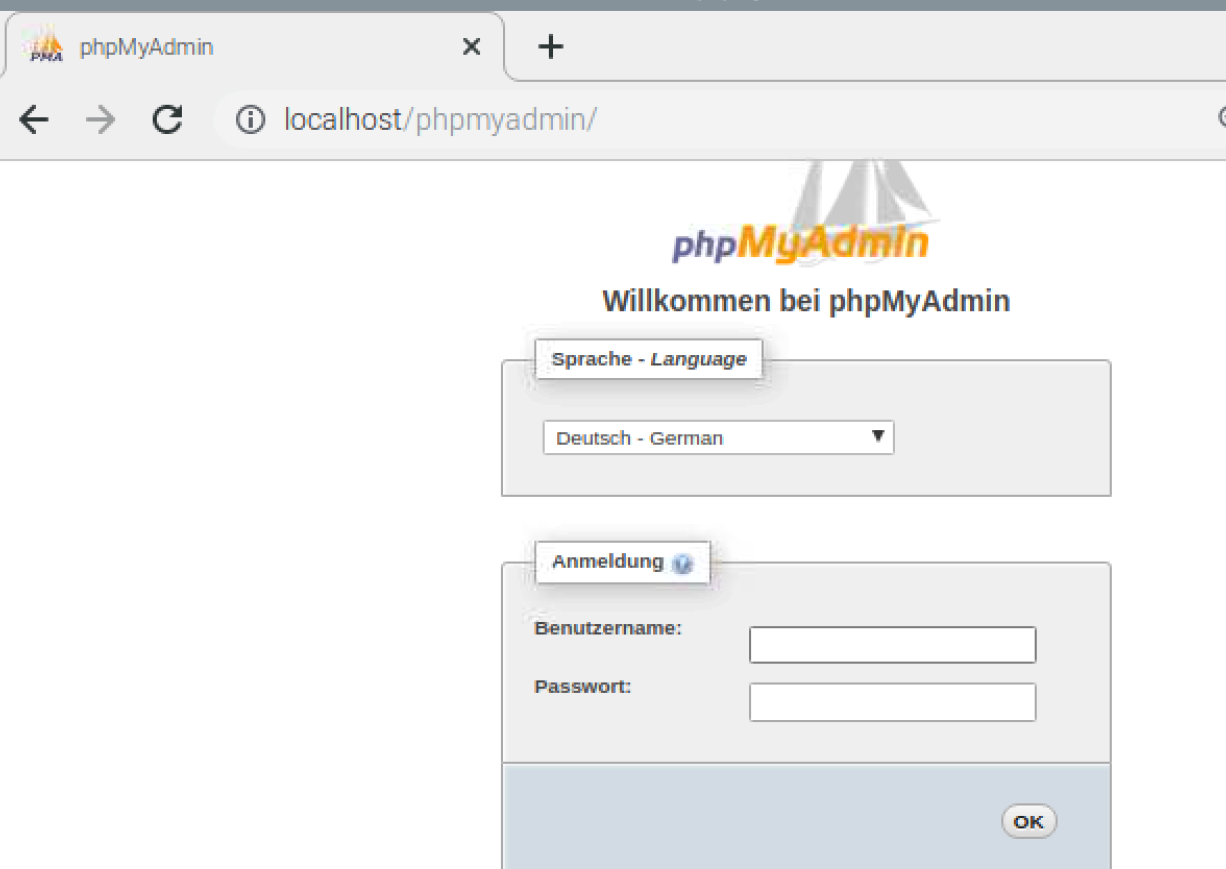
Task: Click the Benutzername: label
Action: point(608,629)
